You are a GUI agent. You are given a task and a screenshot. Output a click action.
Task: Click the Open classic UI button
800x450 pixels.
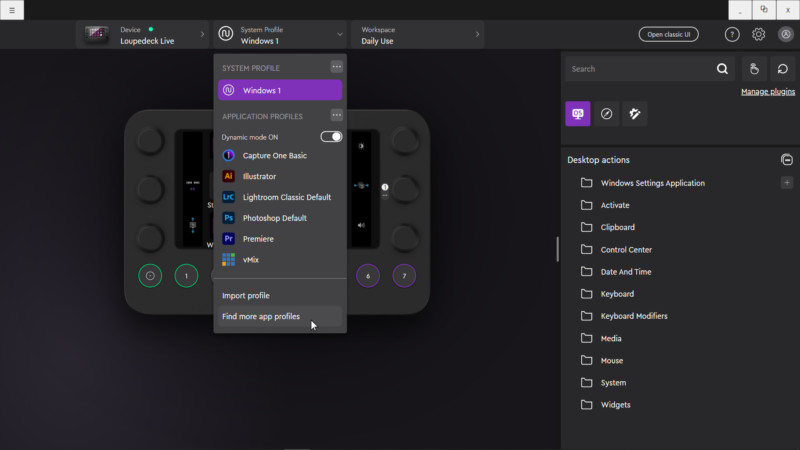click(x=668, y=34)
